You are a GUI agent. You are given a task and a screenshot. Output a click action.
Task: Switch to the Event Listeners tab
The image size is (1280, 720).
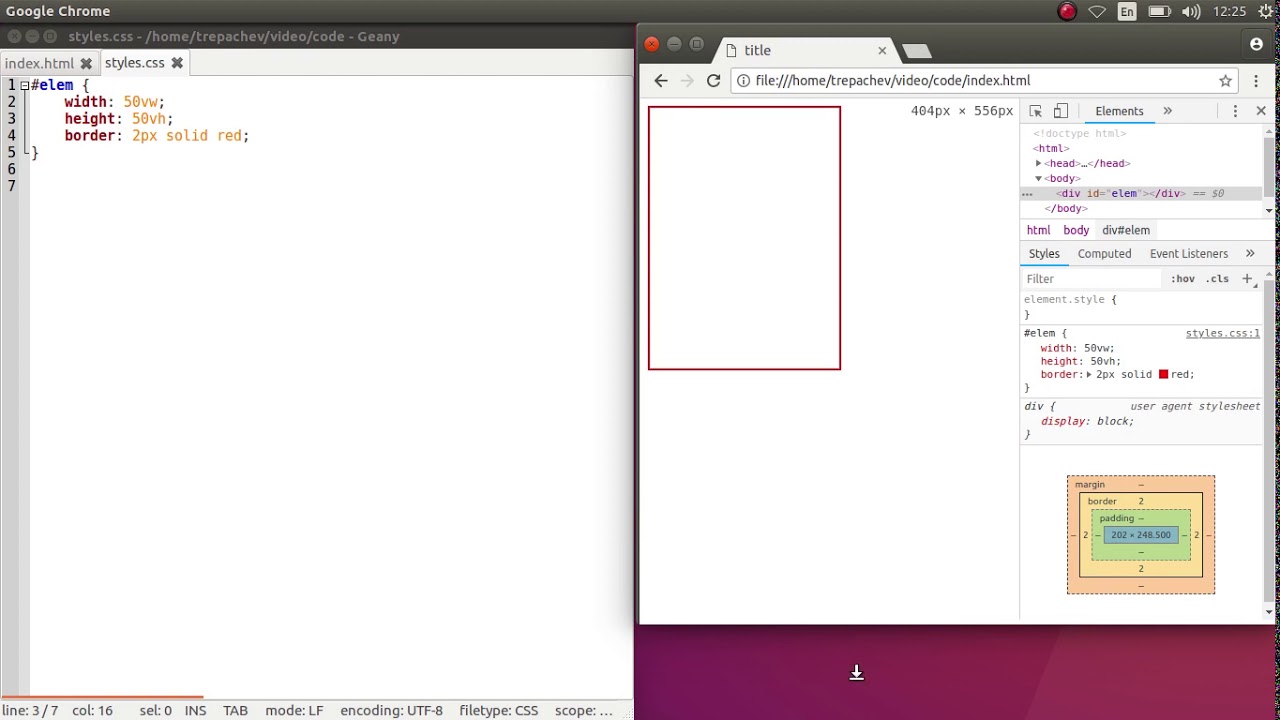pyautogui.click(x=1188, y=254)
